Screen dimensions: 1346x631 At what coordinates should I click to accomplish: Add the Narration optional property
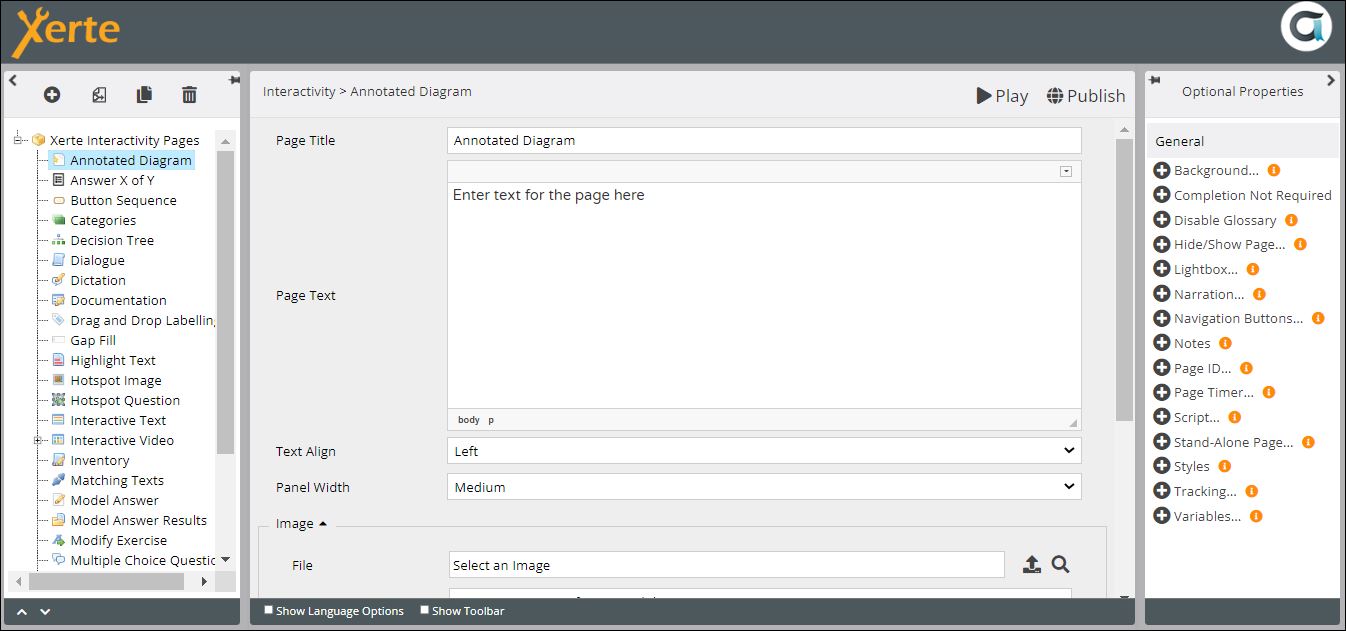coord(1161,294)
